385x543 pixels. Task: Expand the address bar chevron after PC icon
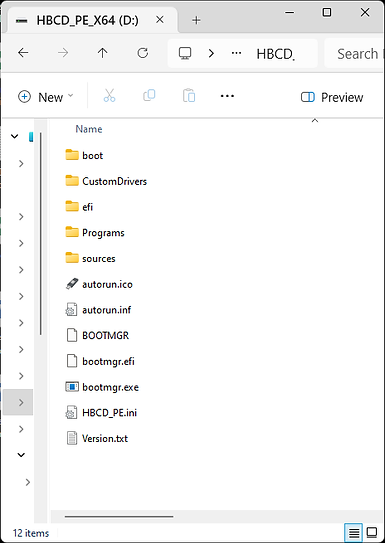click(x=211, y=53)
